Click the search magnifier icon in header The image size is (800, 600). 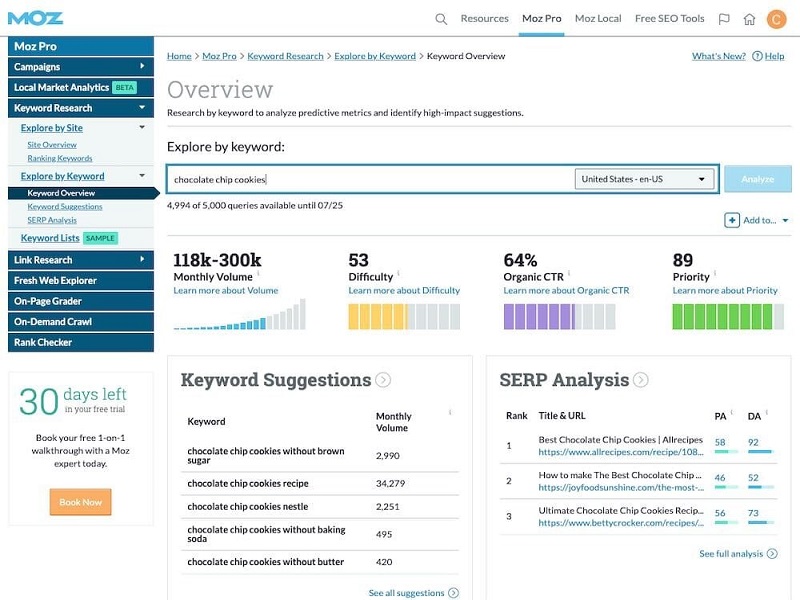tap(441, 19)
